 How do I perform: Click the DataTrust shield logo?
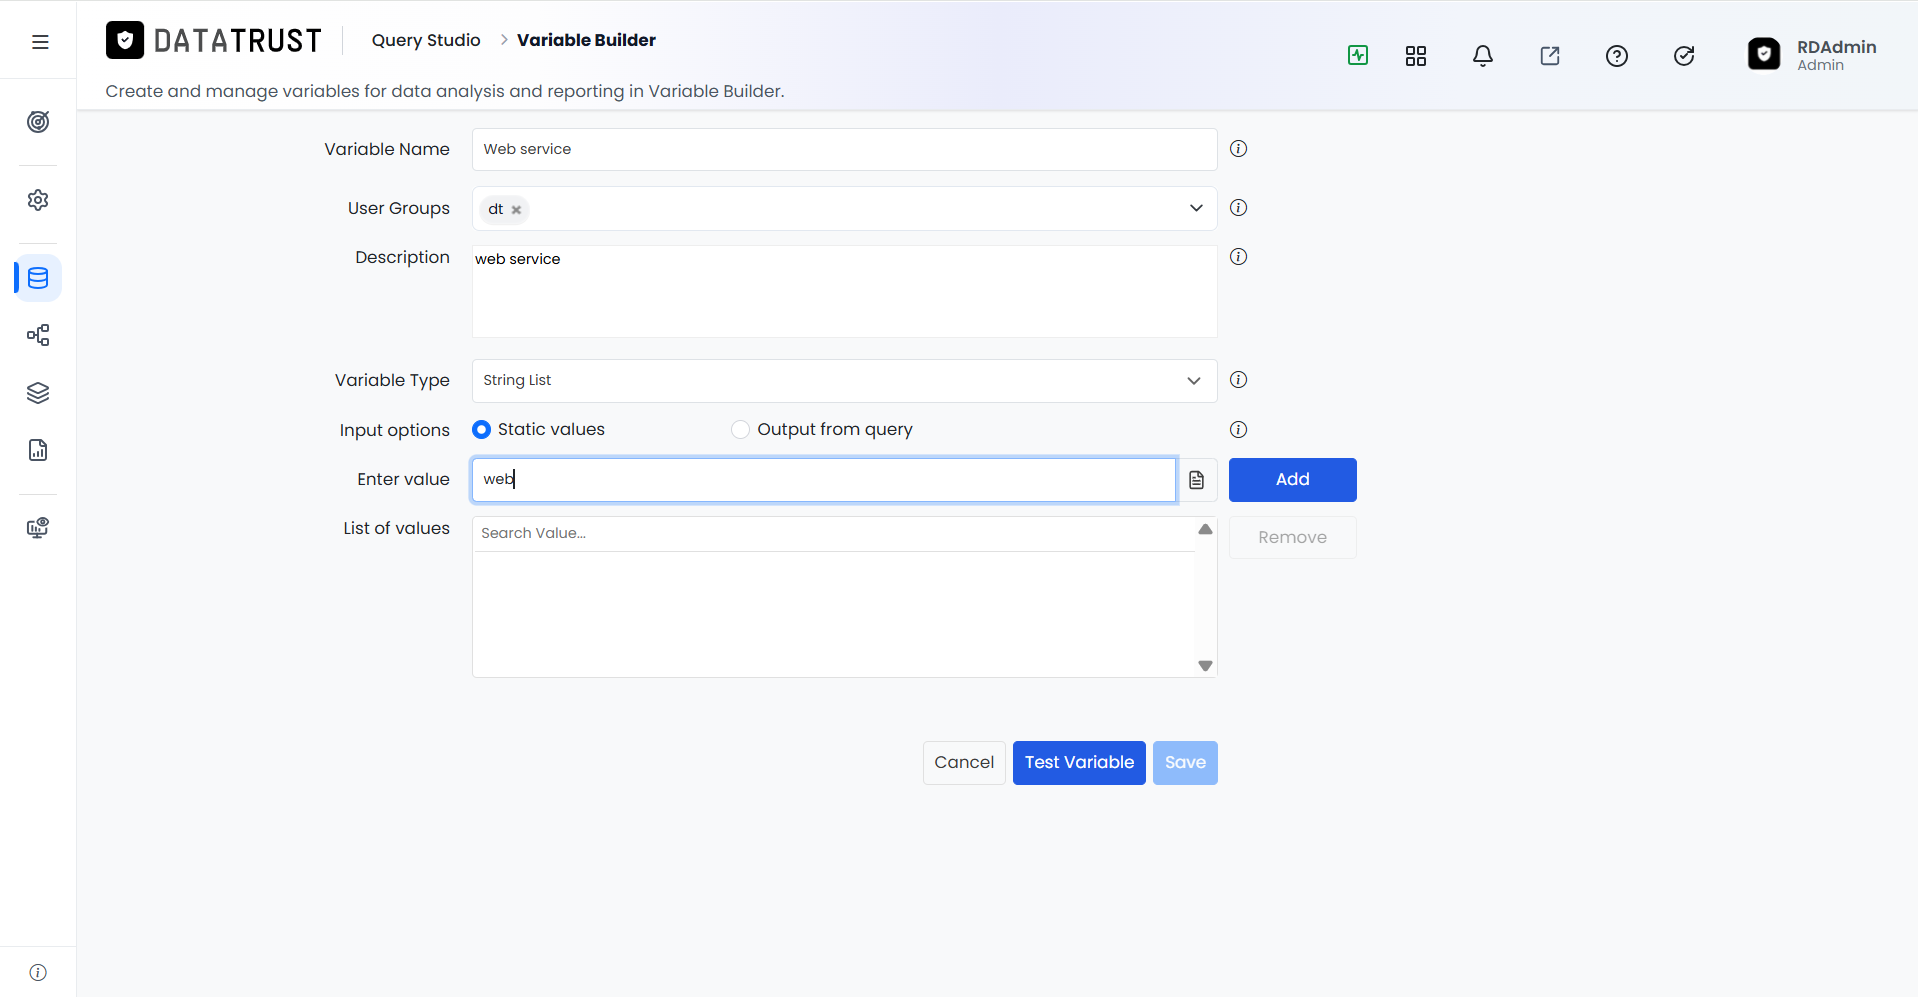[x=125, y=40]
